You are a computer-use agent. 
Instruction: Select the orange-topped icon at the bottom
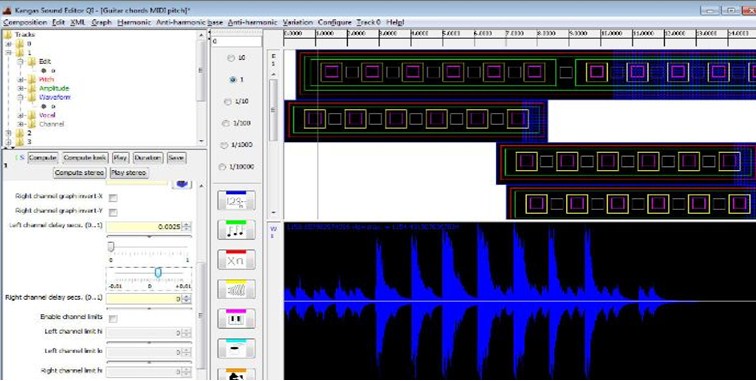pyautogui.click(x=236, y=374)
